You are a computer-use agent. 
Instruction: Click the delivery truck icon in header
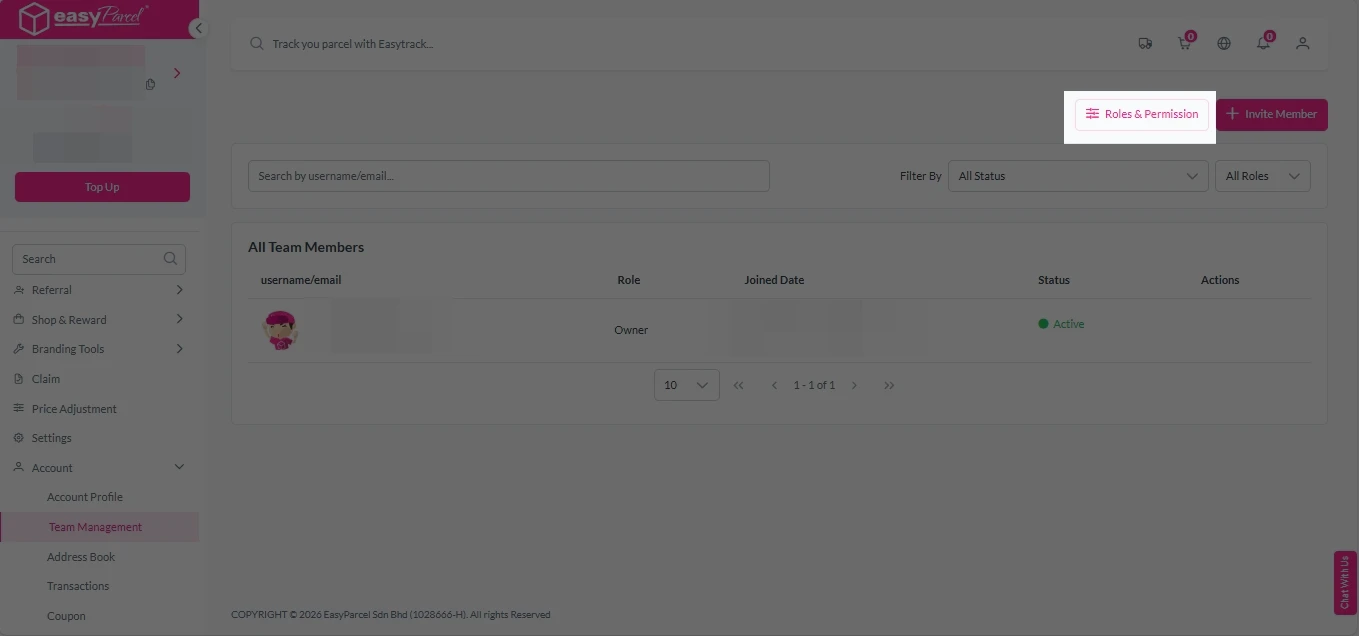(x=1145, y=44)
